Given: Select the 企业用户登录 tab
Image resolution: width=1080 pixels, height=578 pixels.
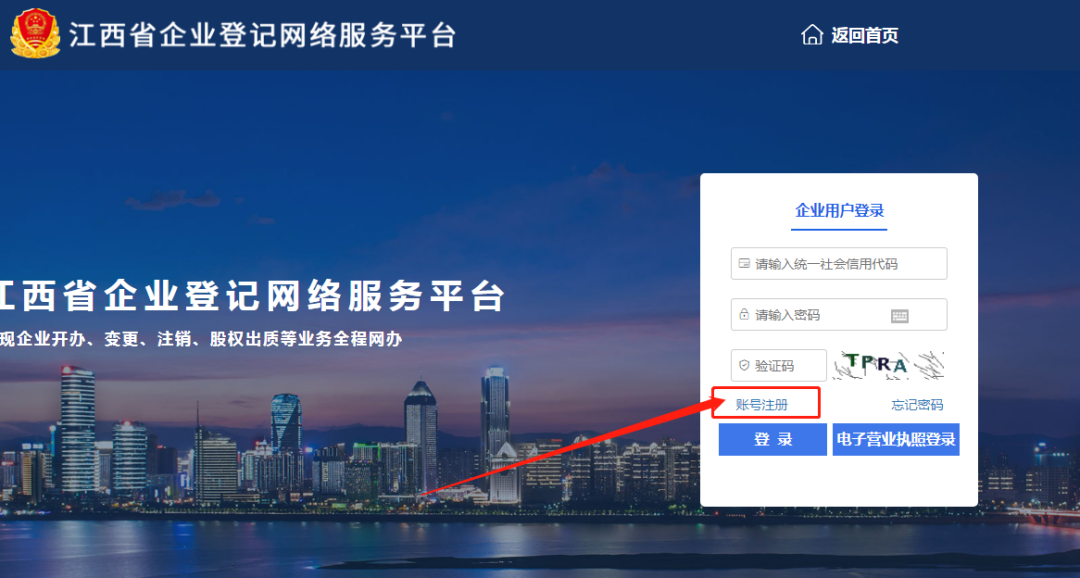Looking at the screenshot, I should (x=839, y=211).
